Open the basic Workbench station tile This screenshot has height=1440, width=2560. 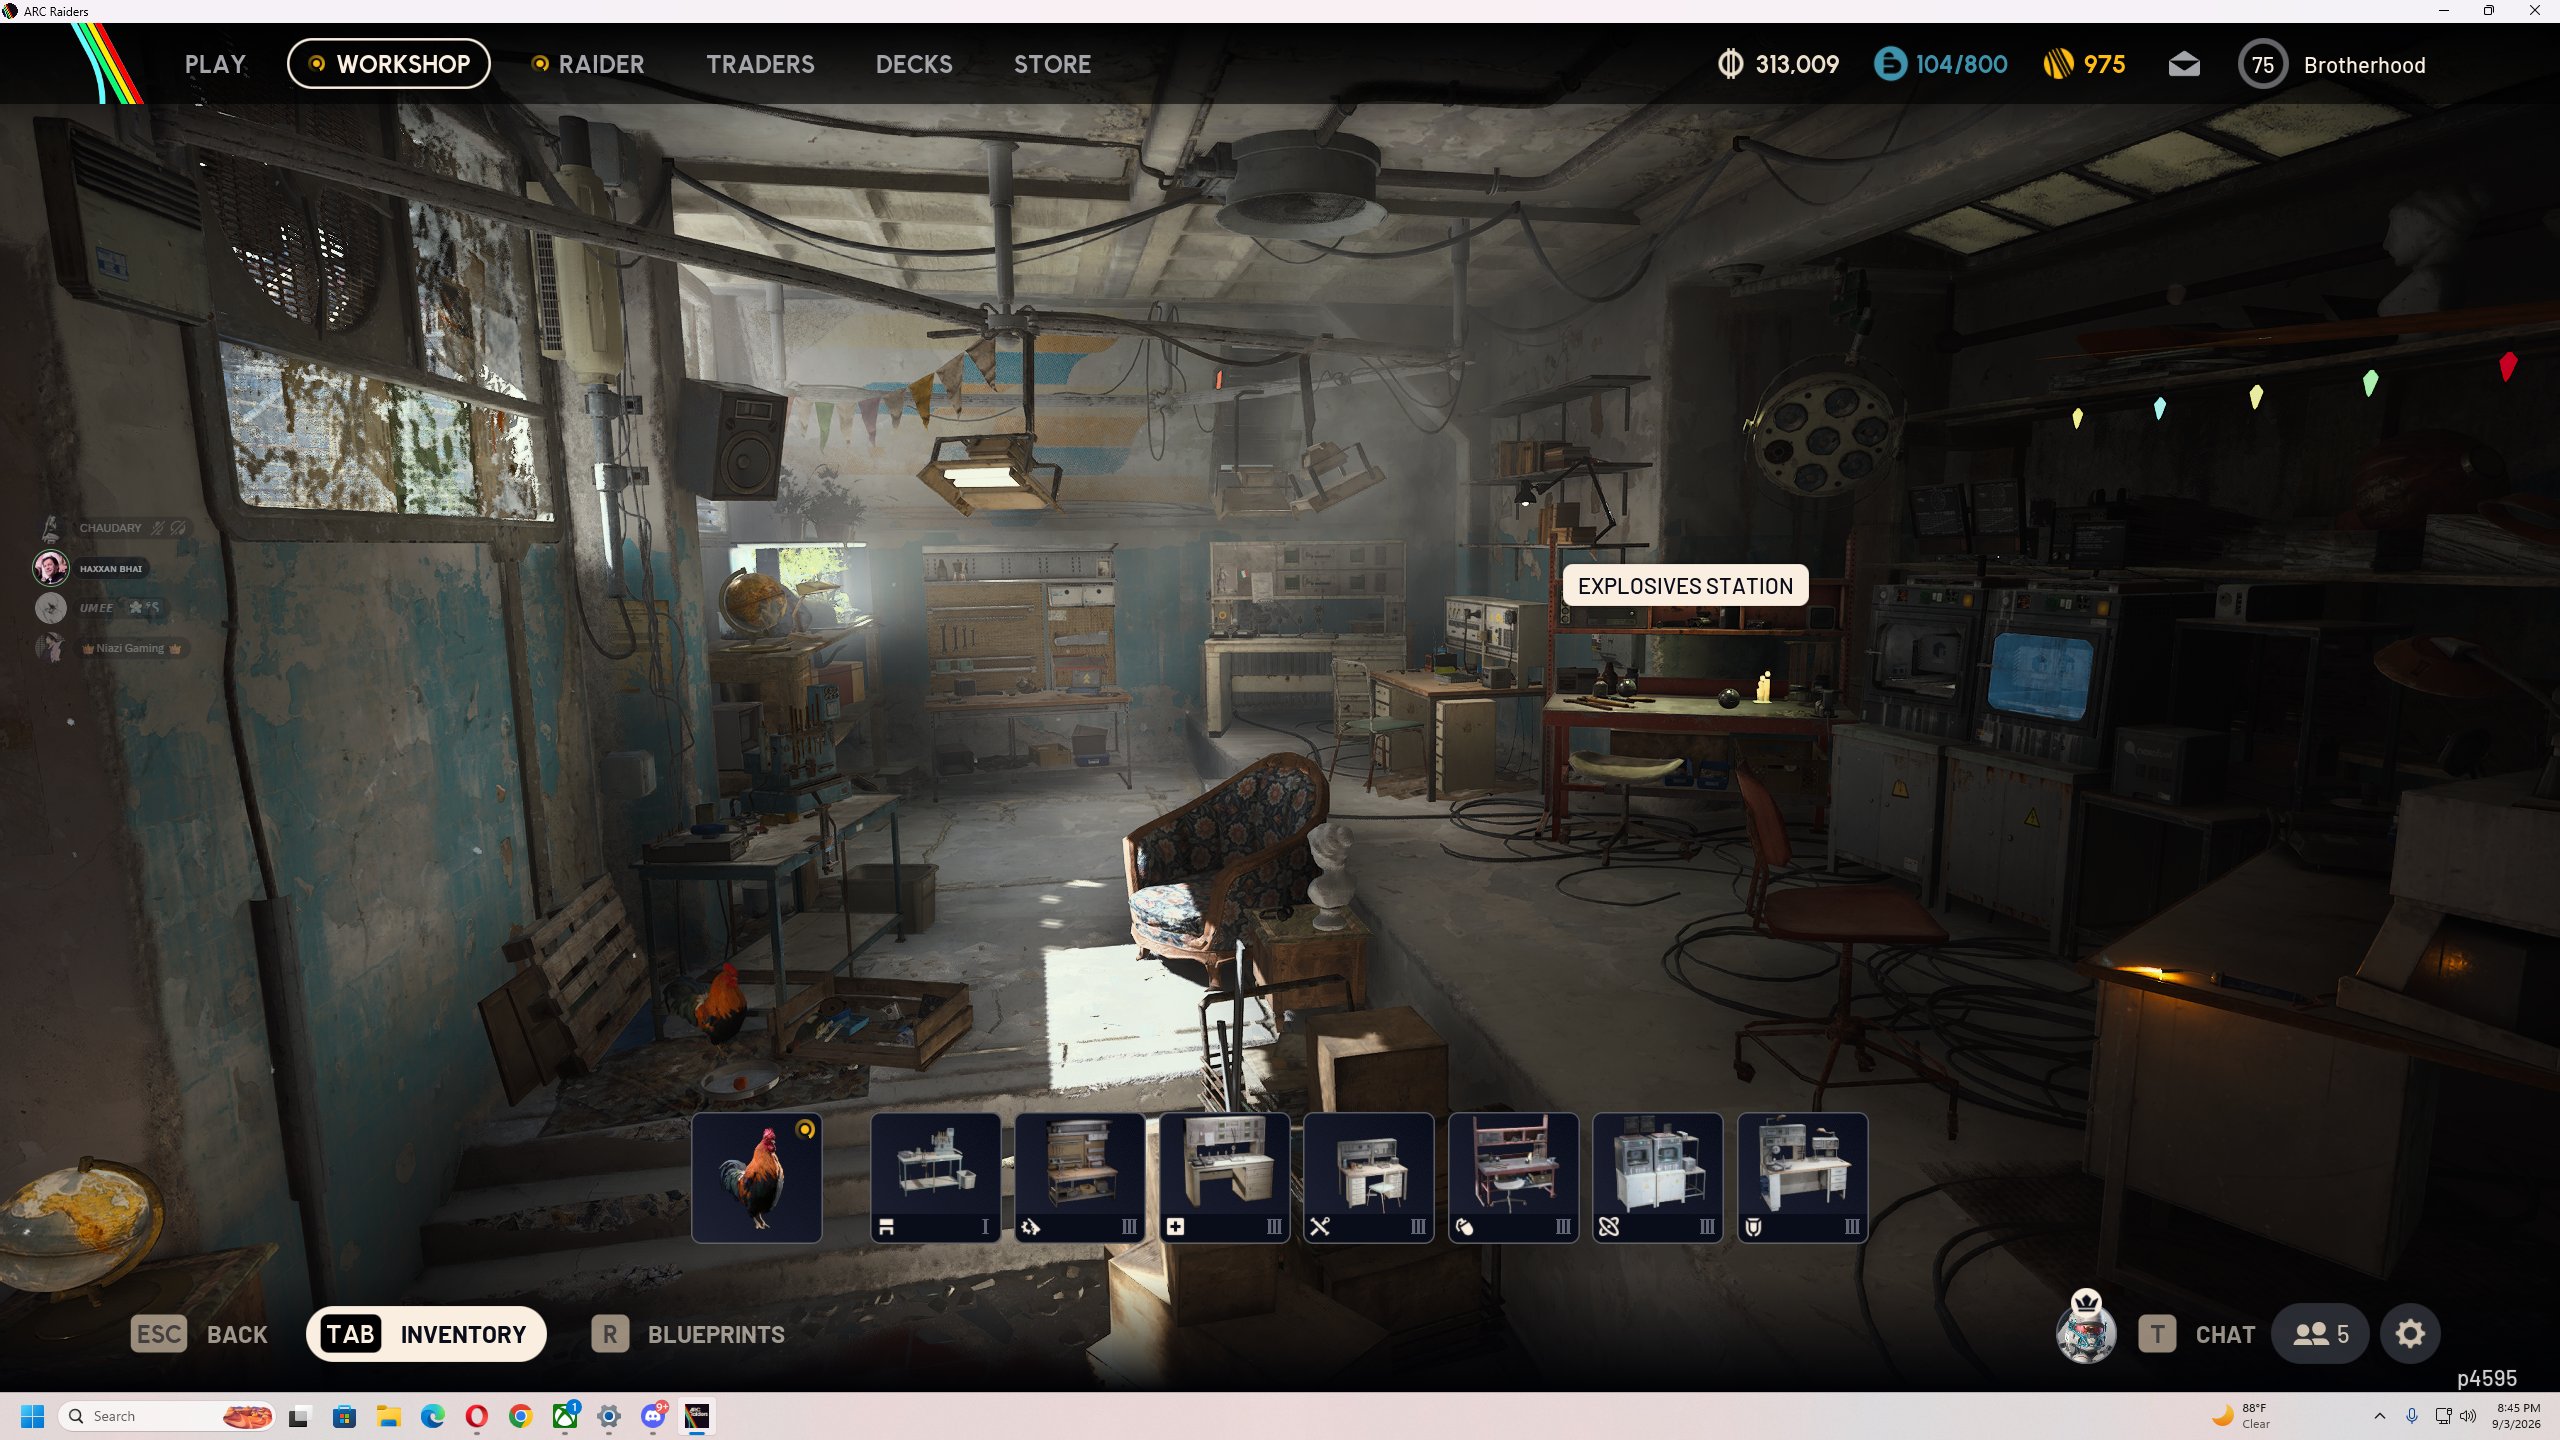pyautogui.click(x=936, y=1177)
